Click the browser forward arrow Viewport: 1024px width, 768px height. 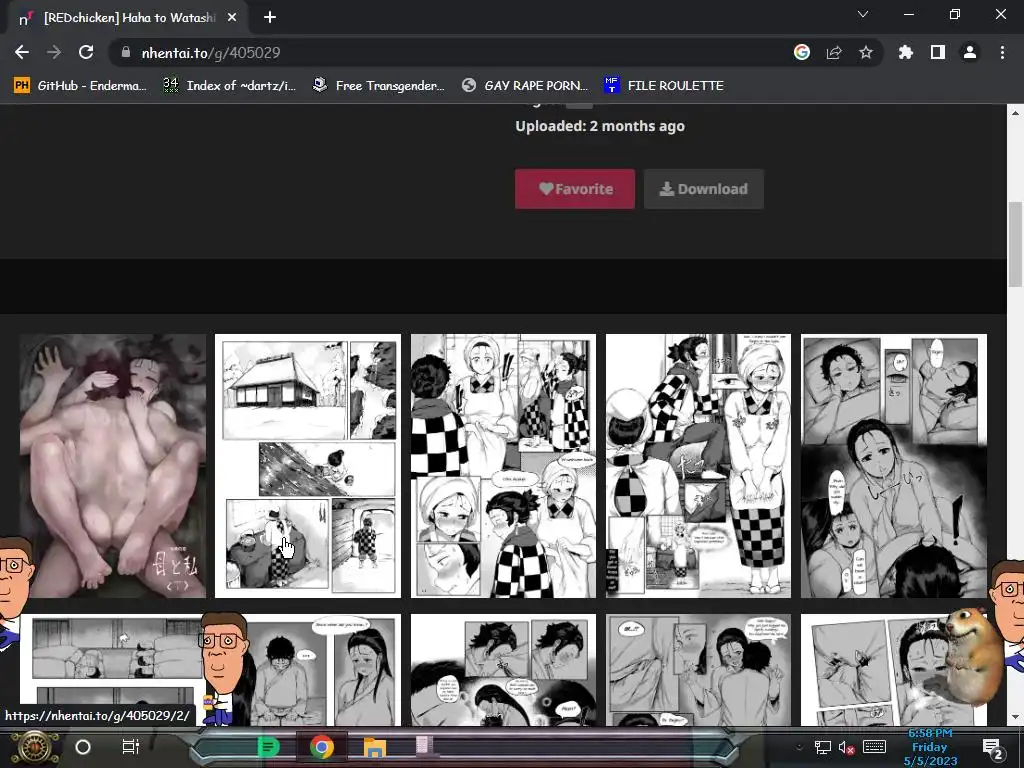(x=54, y=52)
